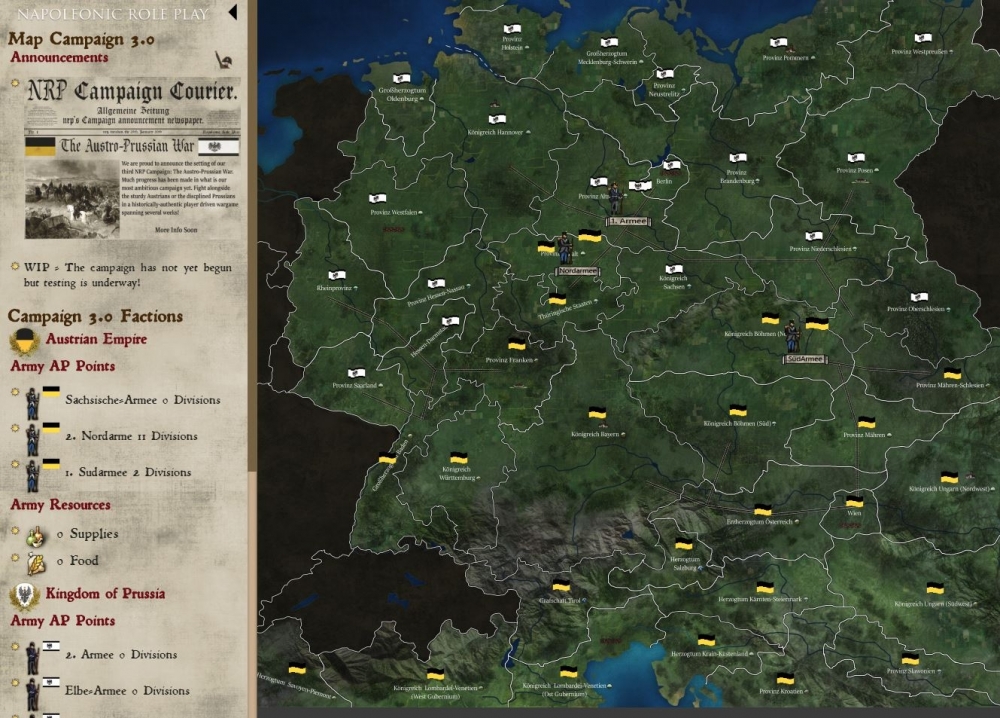Select the SüdArmee soldier unit

pos(792,336)
